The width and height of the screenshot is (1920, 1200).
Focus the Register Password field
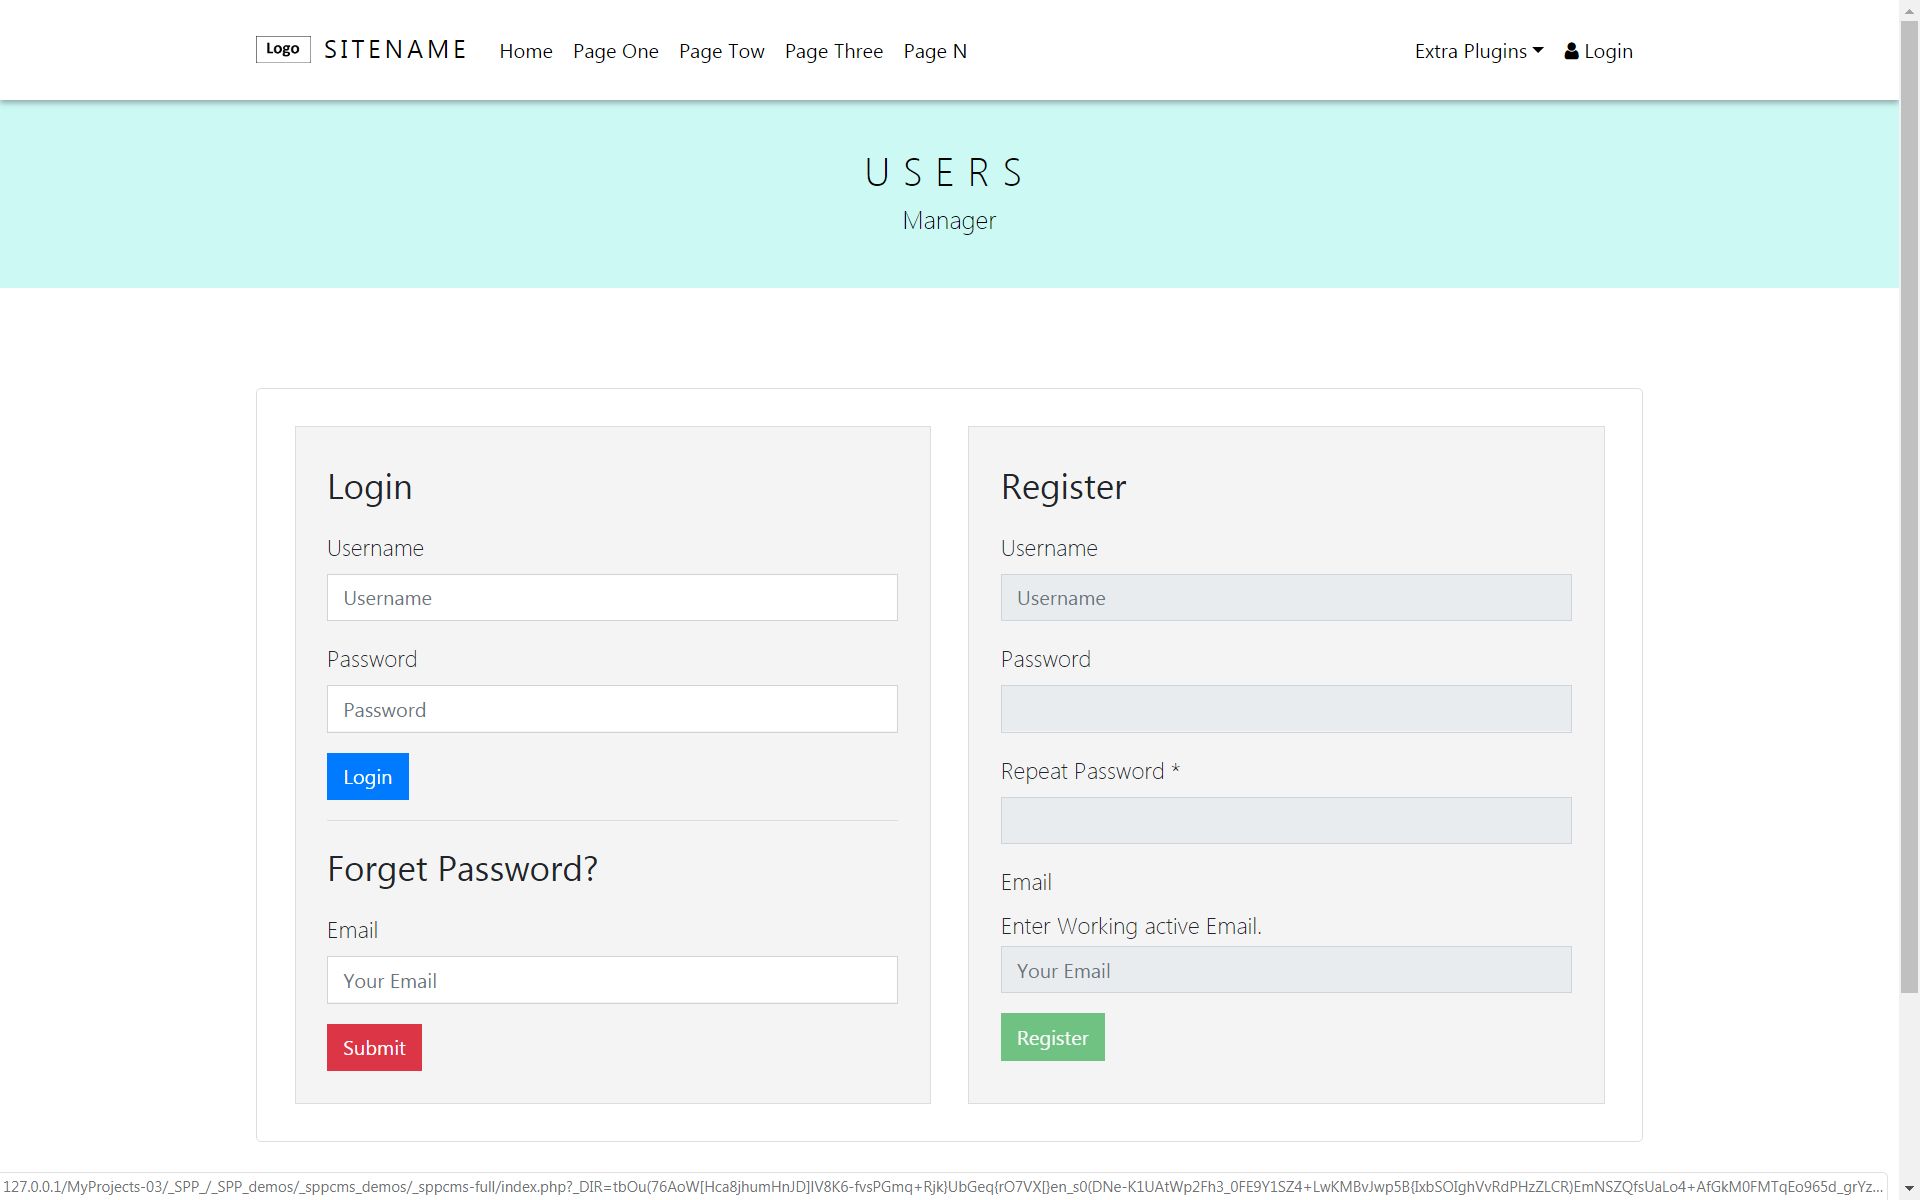coord(1285,709)
